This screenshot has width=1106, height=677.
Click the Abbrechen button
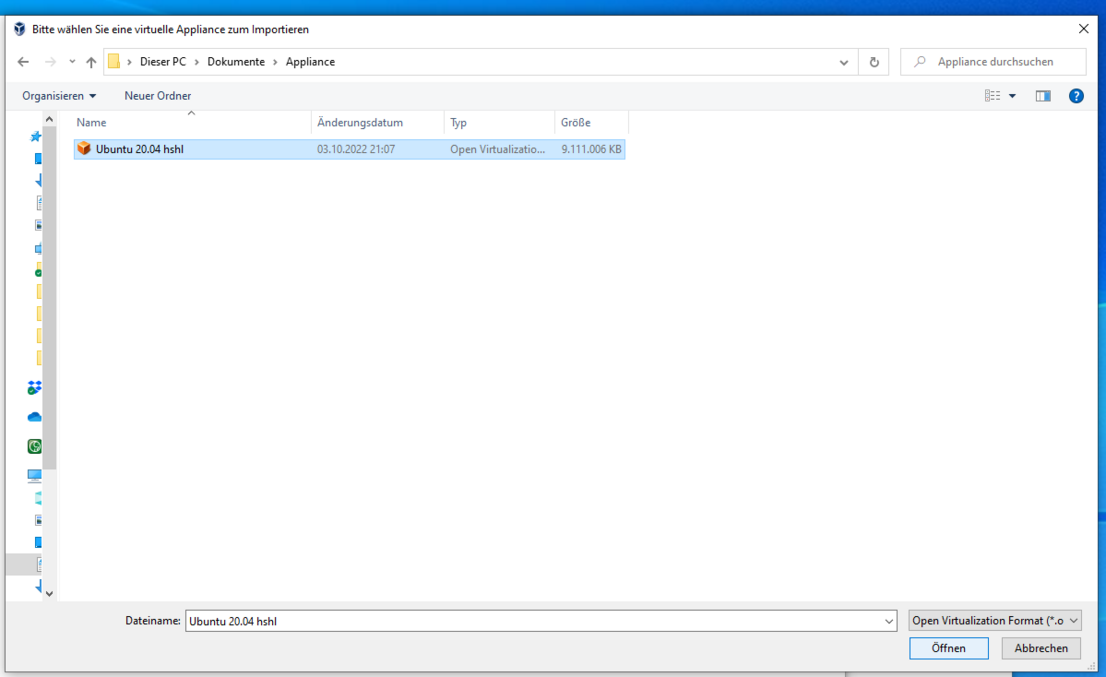tap(1041, 648)
